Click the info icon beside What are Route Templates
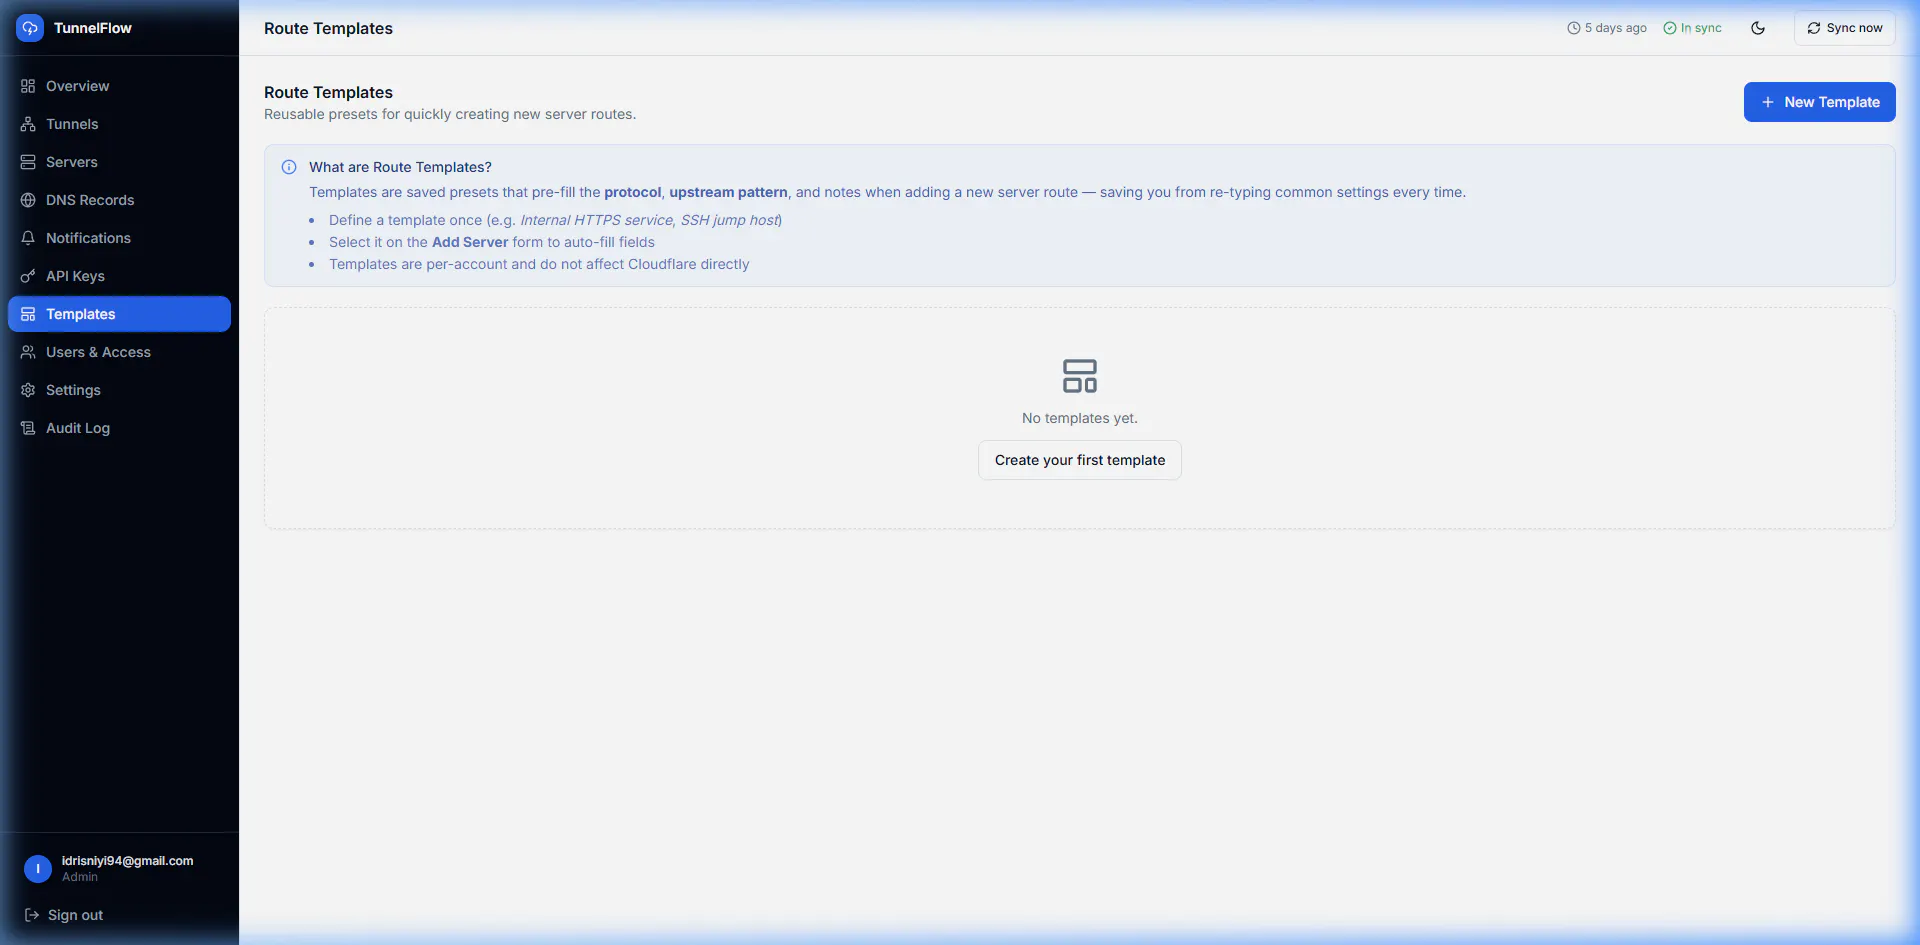1920x945 pixels. pyautogui.click(x=289, y=167)
